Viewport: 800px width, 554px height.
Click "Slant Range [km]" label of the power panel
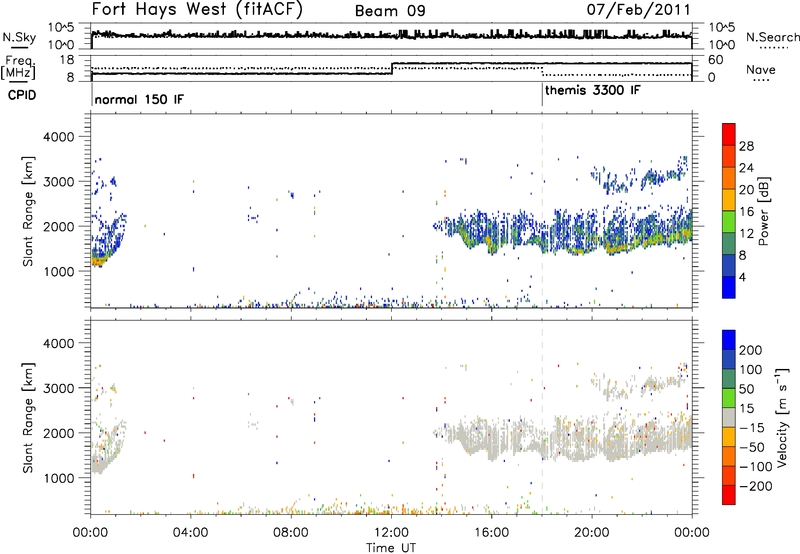28,211
